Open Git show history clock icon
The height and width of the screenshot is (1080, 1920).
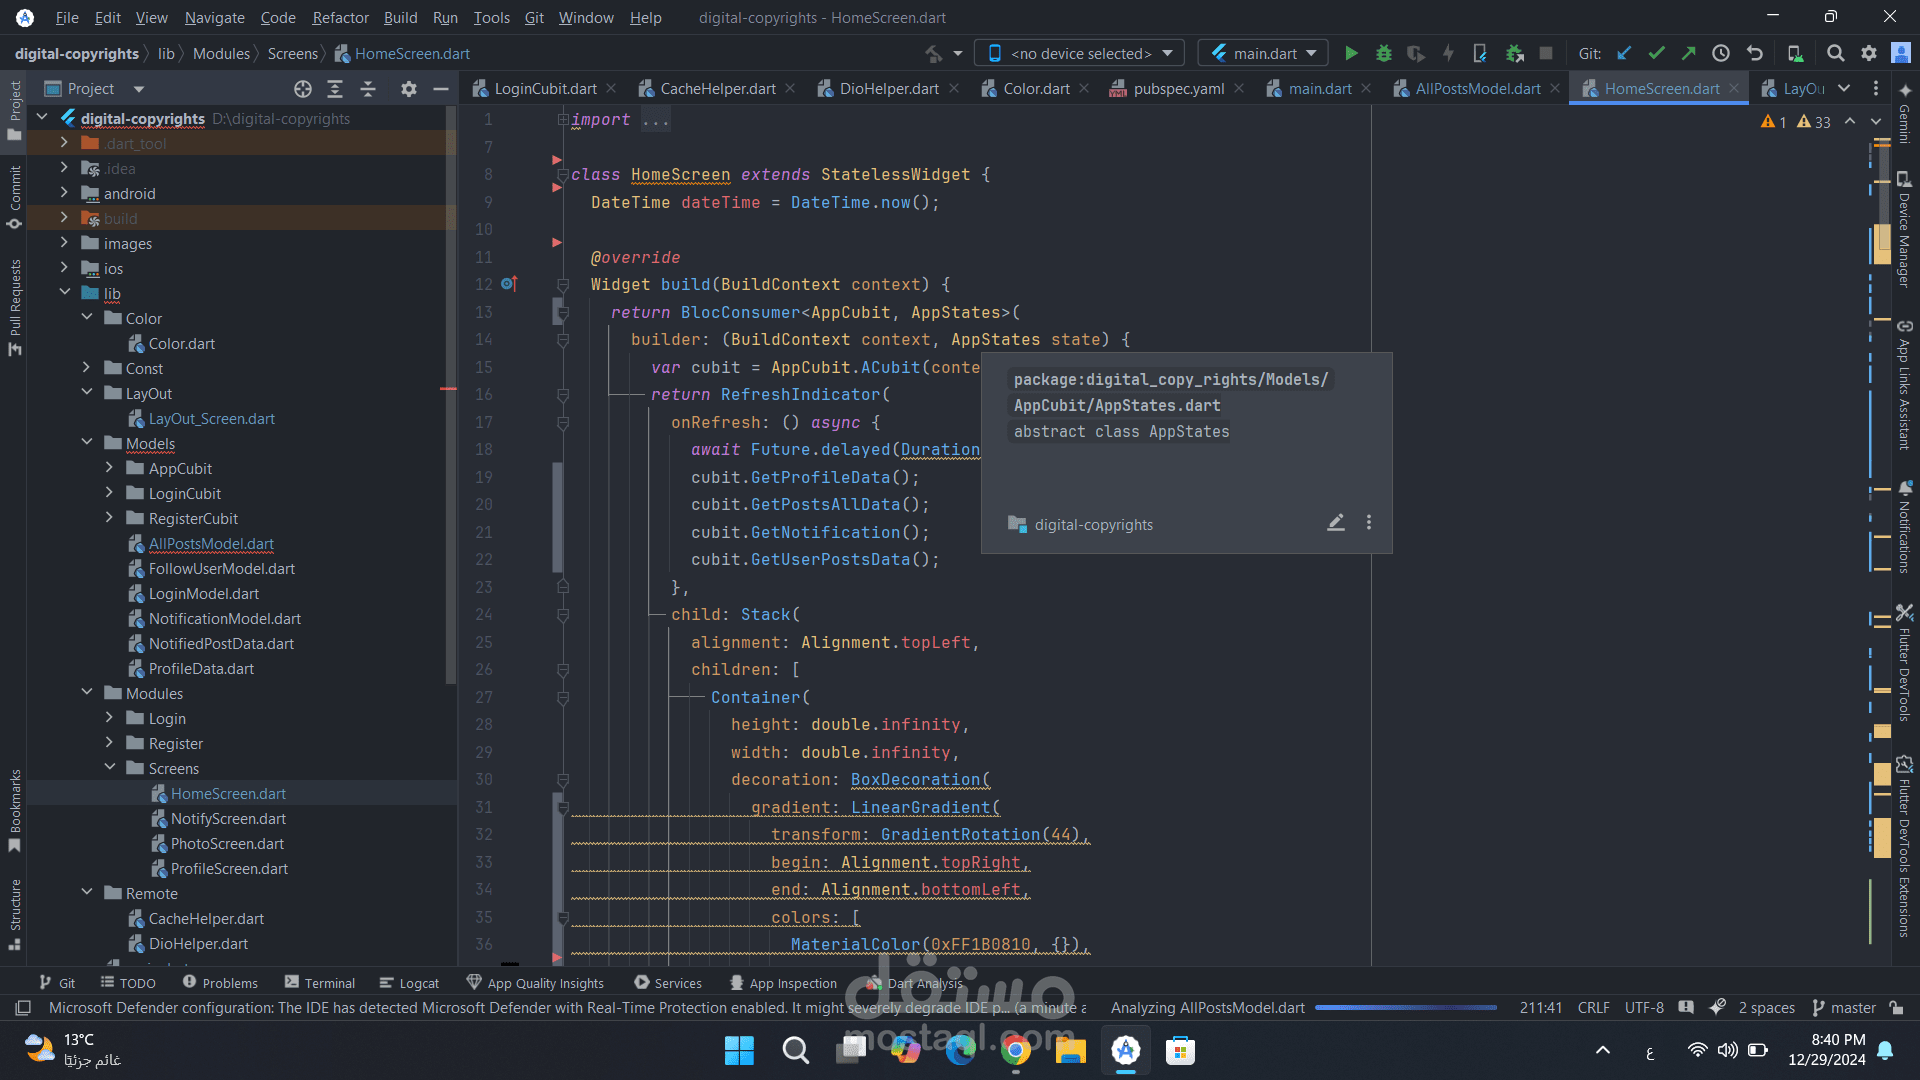(1721, 54)
